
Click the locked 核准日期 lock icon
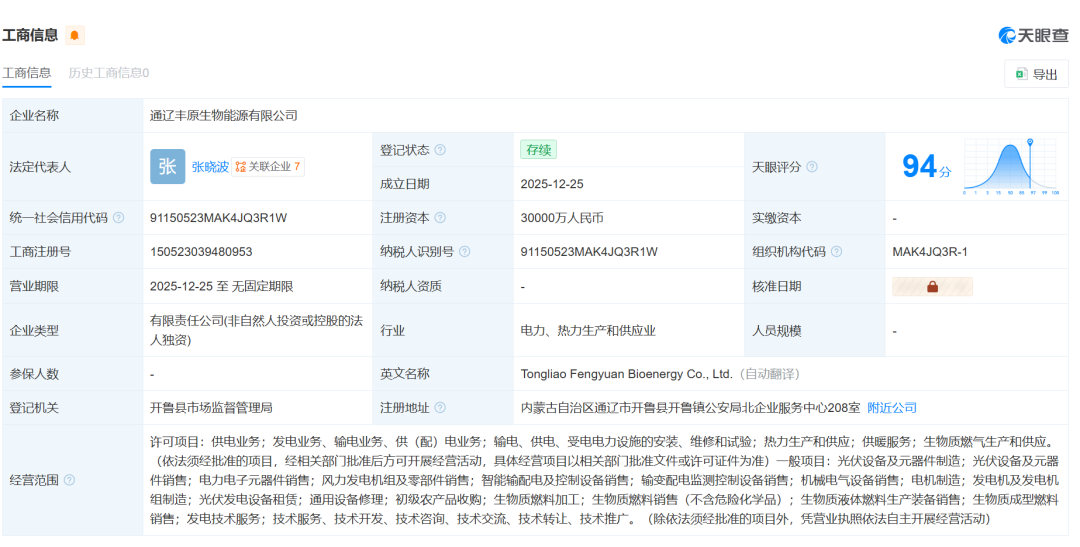[933, 287]
